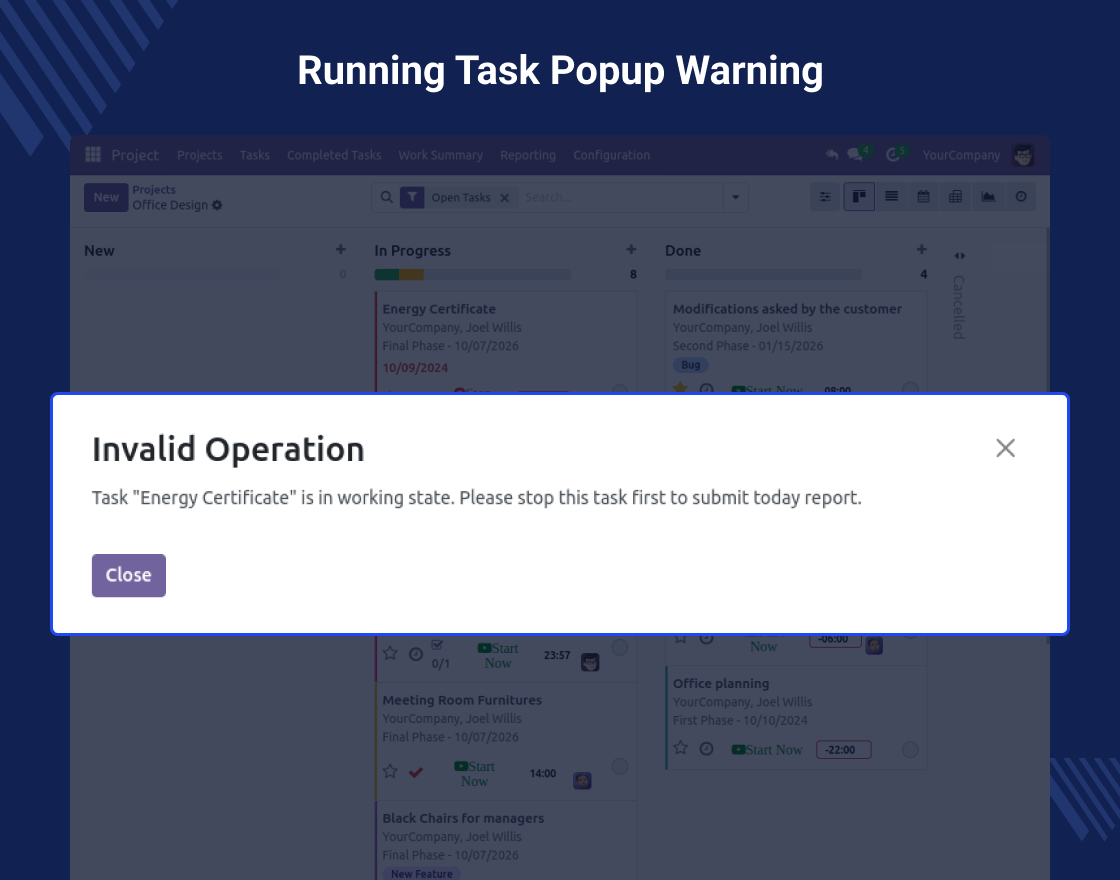Click the reply arrow icon in navbar
This screenshot has width=1120, height=880.
coord(831,154)
